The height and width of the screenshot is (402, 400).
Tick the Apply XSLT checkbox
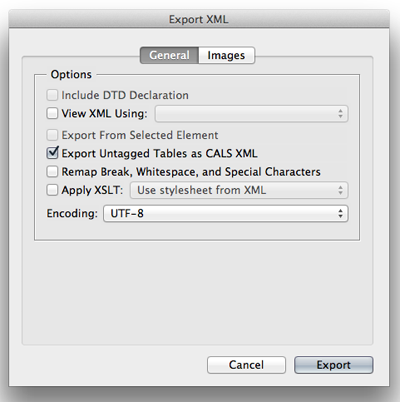tap(52, 190)
